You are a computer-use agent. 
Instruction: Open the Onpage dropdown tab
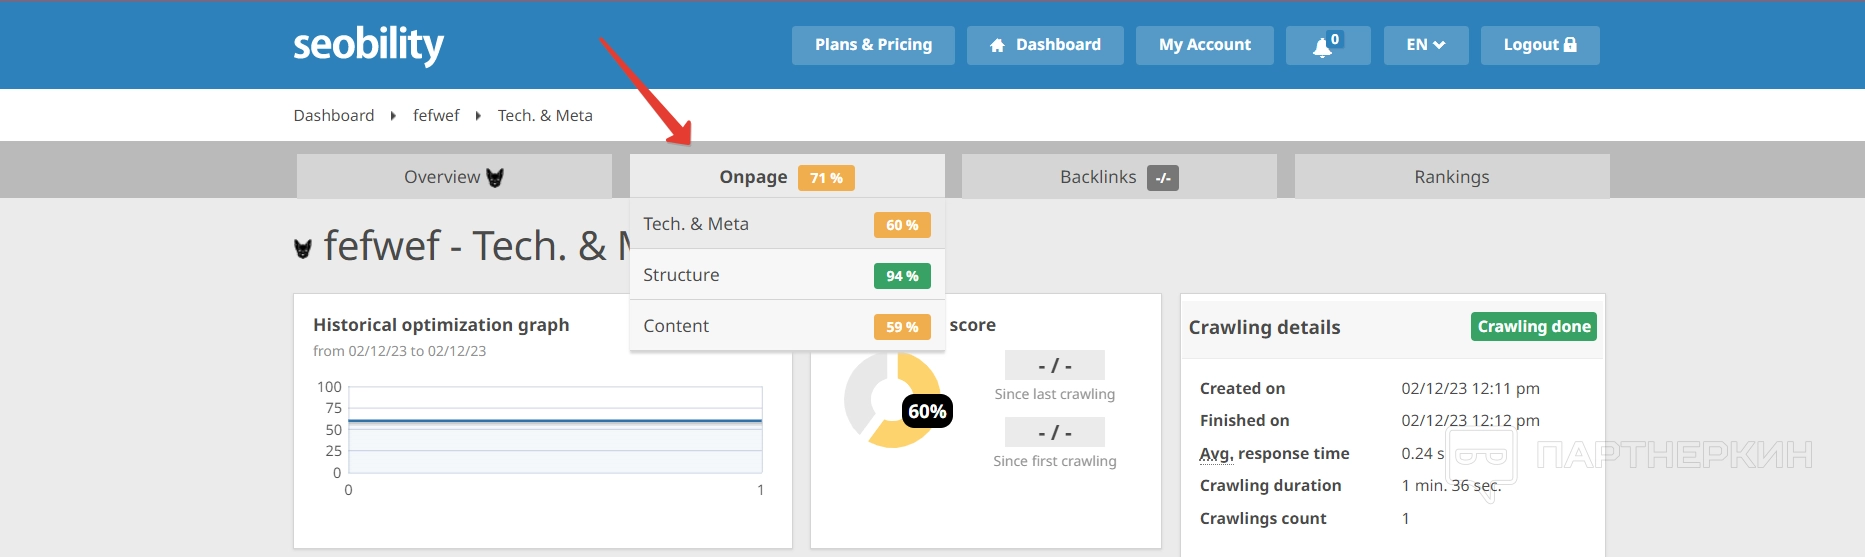pyautogui.click(x=753, y=177)
